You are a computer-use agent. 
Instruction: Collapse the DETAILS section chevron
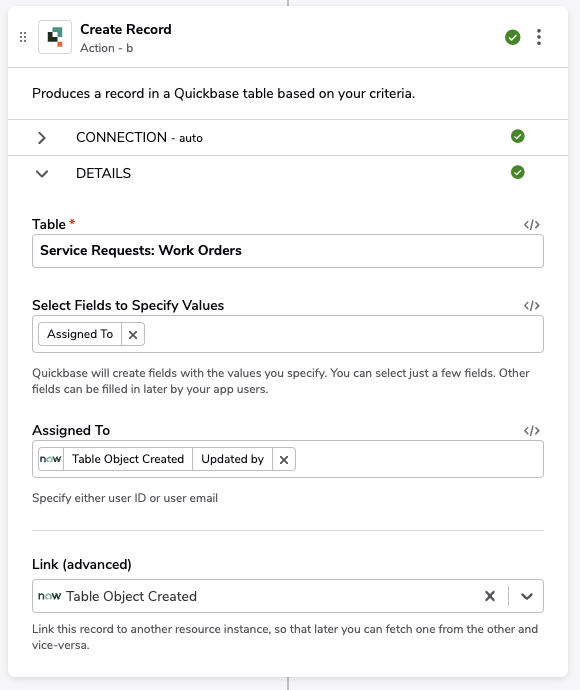click(x=42, y=174)
